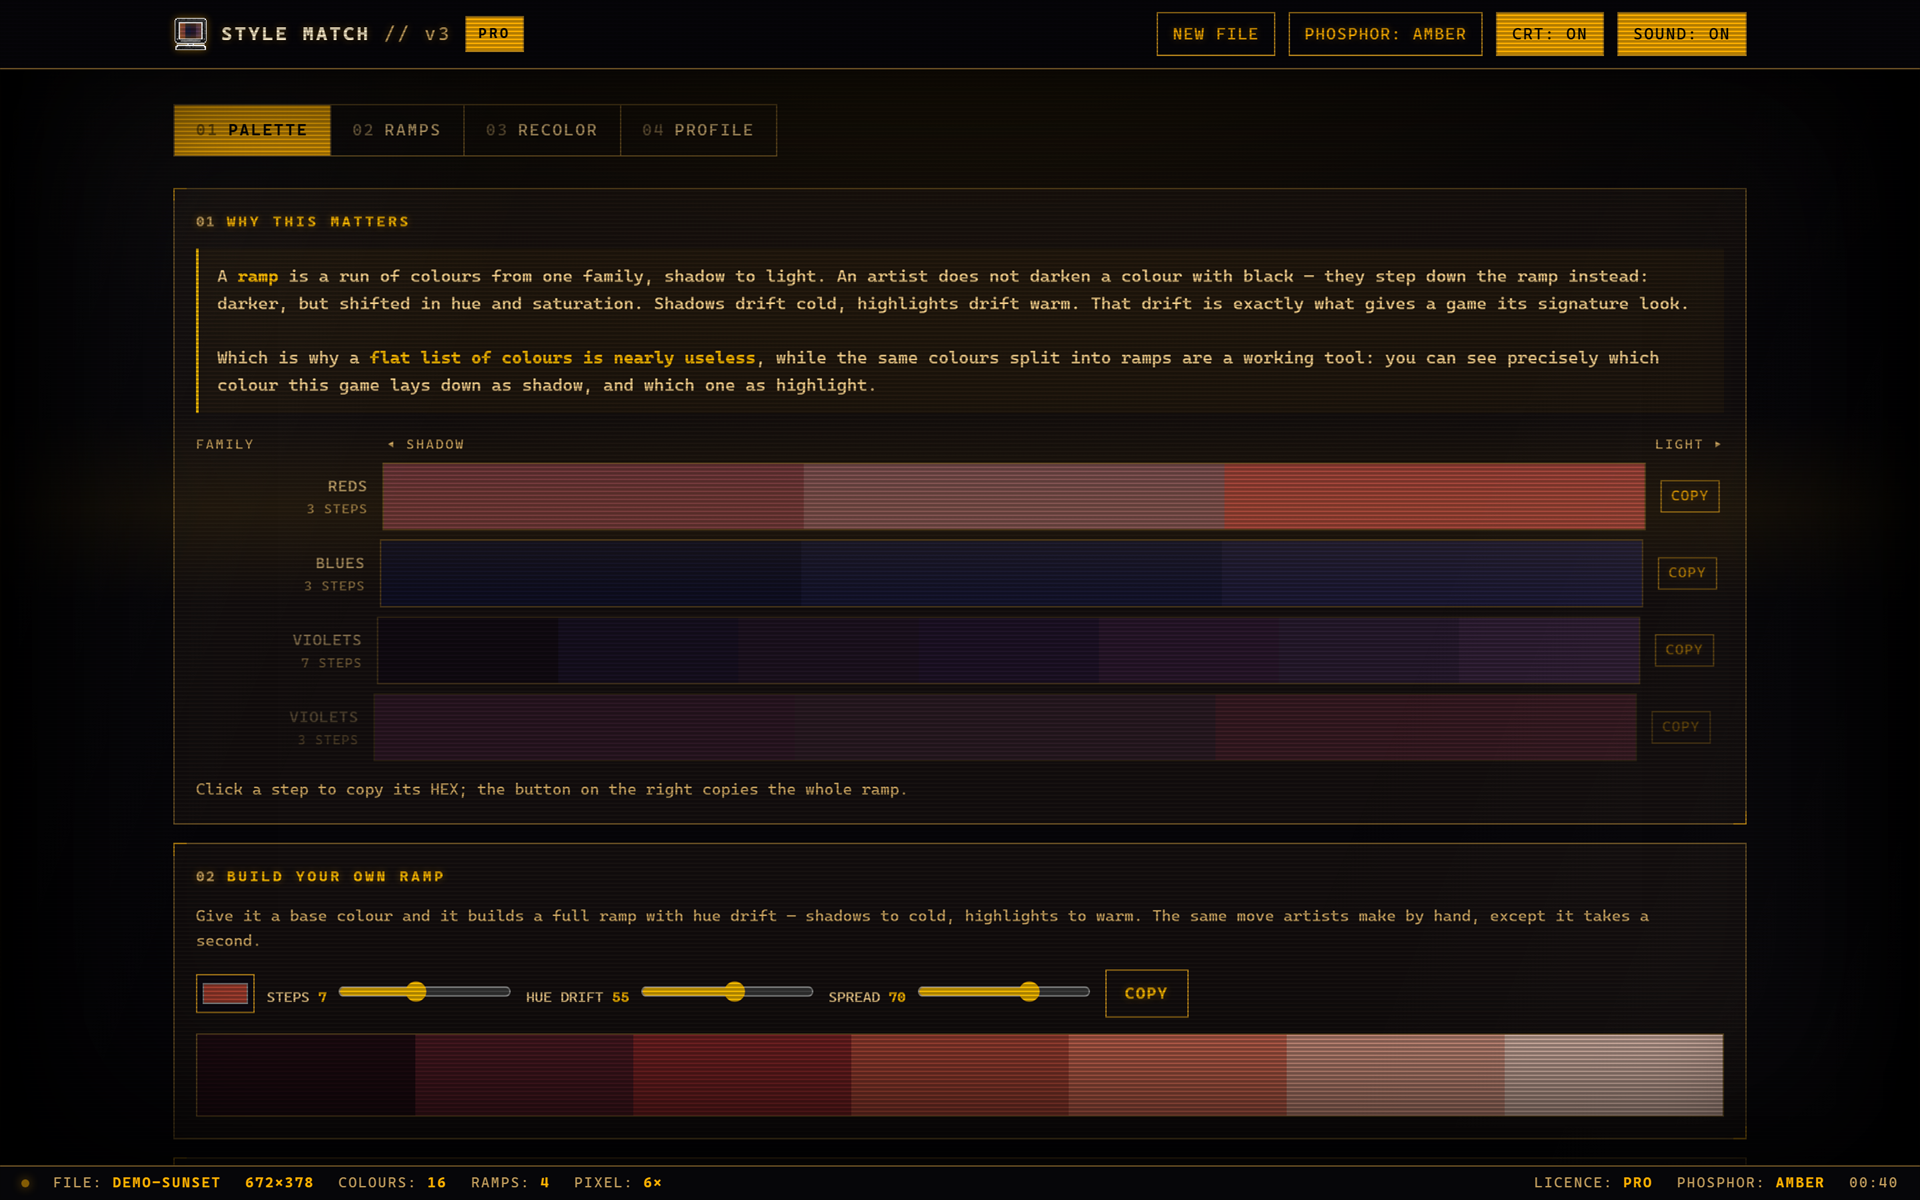This screenshot has height=1200, width=1920.
Task: Click the REDS family label
Action: pos(347,486)
